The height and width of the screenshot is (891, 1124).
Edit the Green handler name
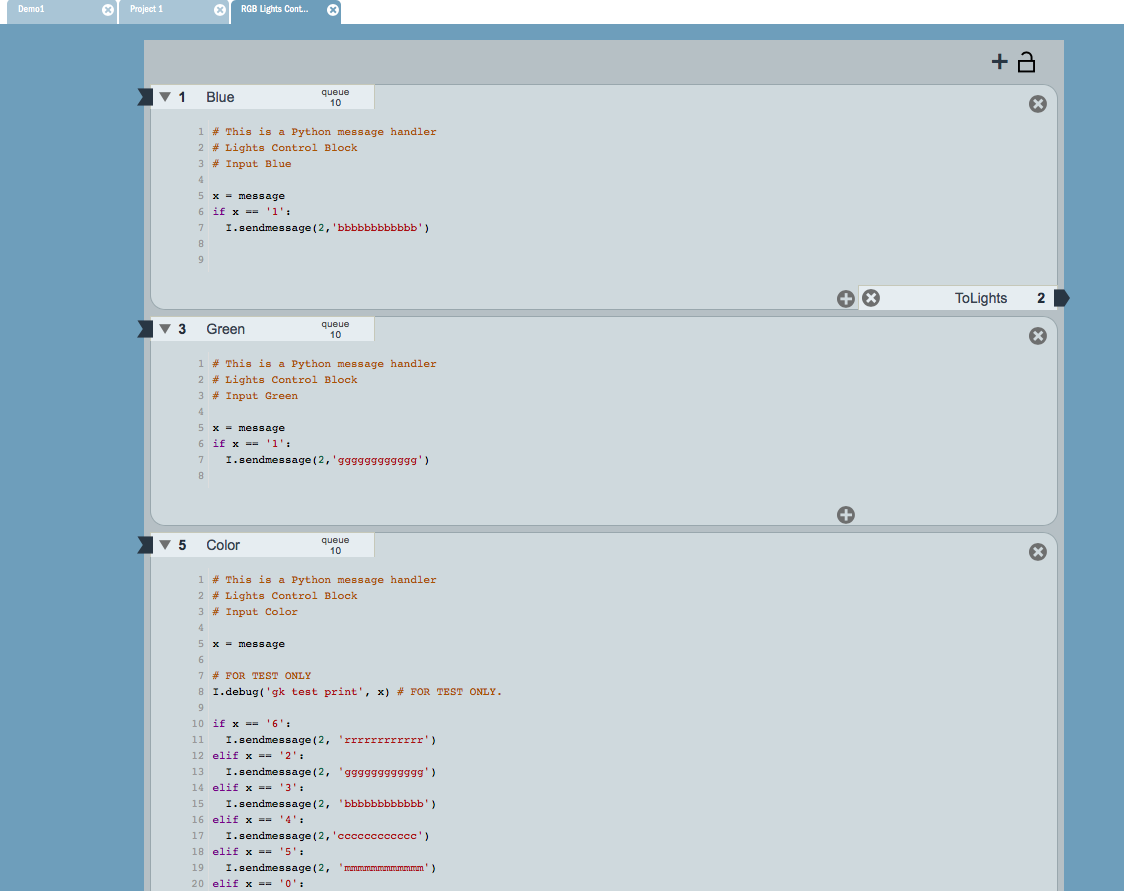pos(226,330)
